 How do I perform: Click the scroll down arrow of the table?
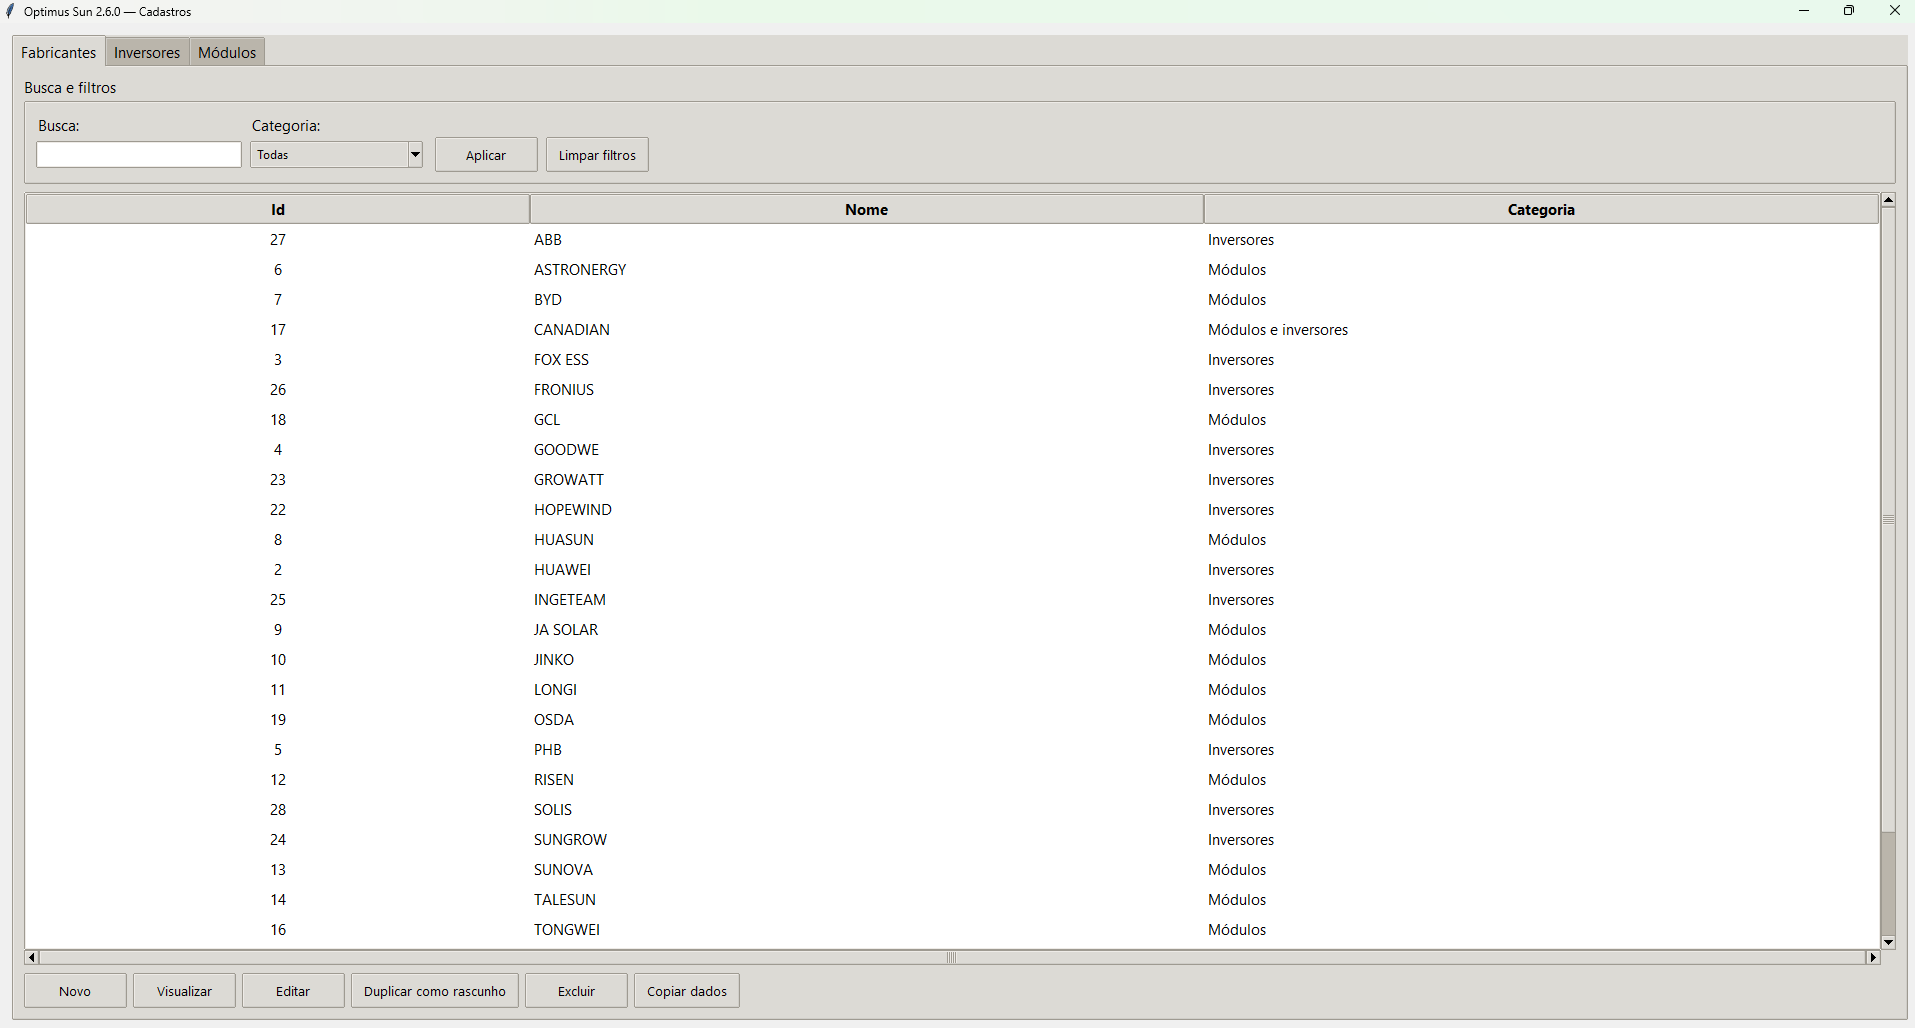coord(1888,942)
